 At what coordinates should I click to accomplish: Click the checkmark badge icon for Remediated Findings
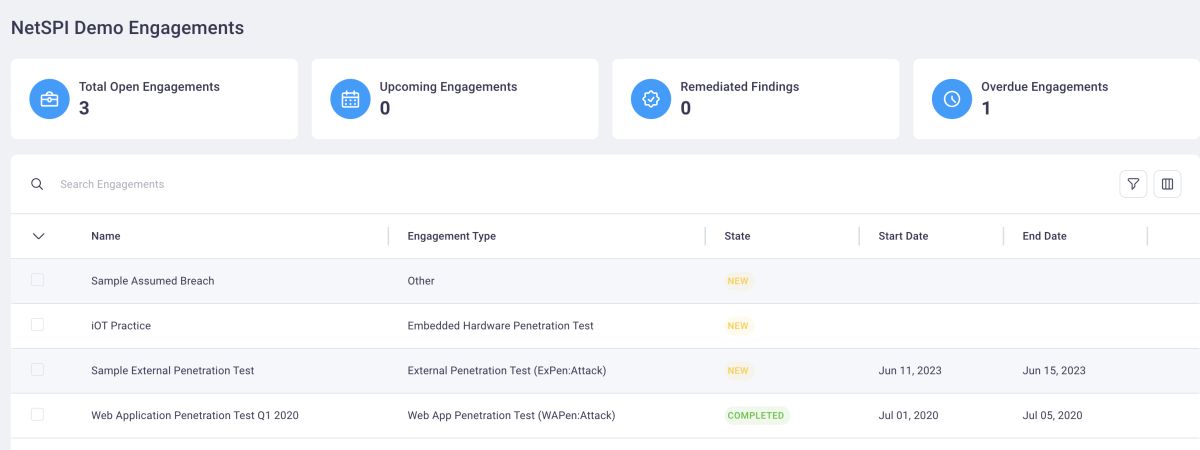pyautogui.click(x=651, y=99)
